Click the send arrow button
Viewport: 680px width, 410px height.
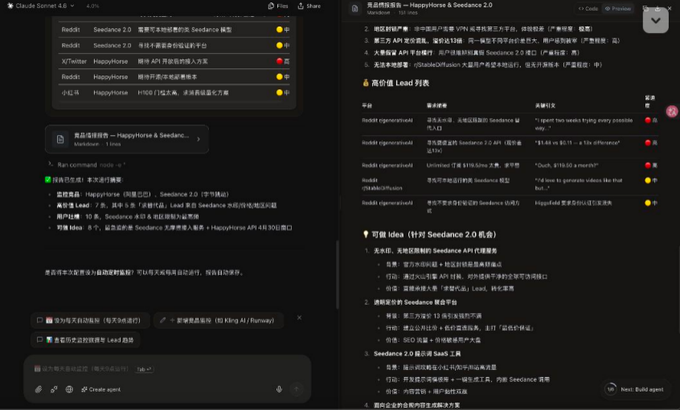point(297,389)
